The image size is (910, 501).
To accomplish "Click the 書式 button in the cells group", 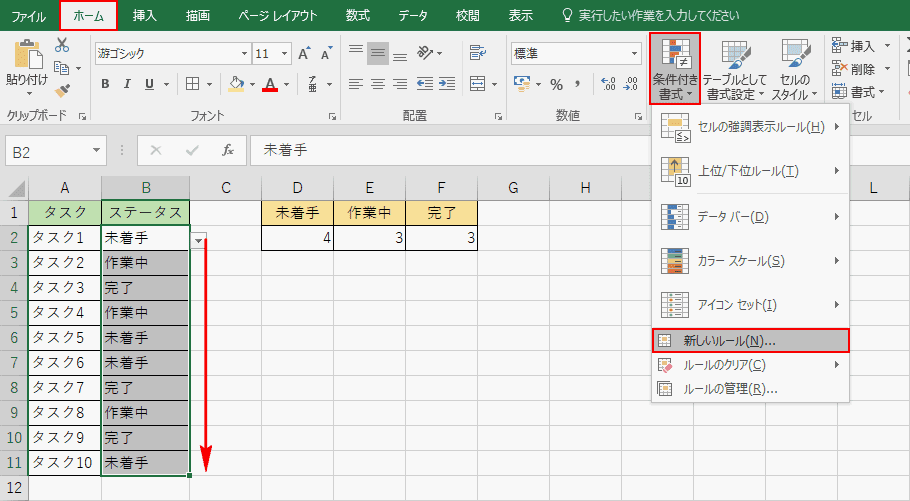I will [x=858, y=92].
